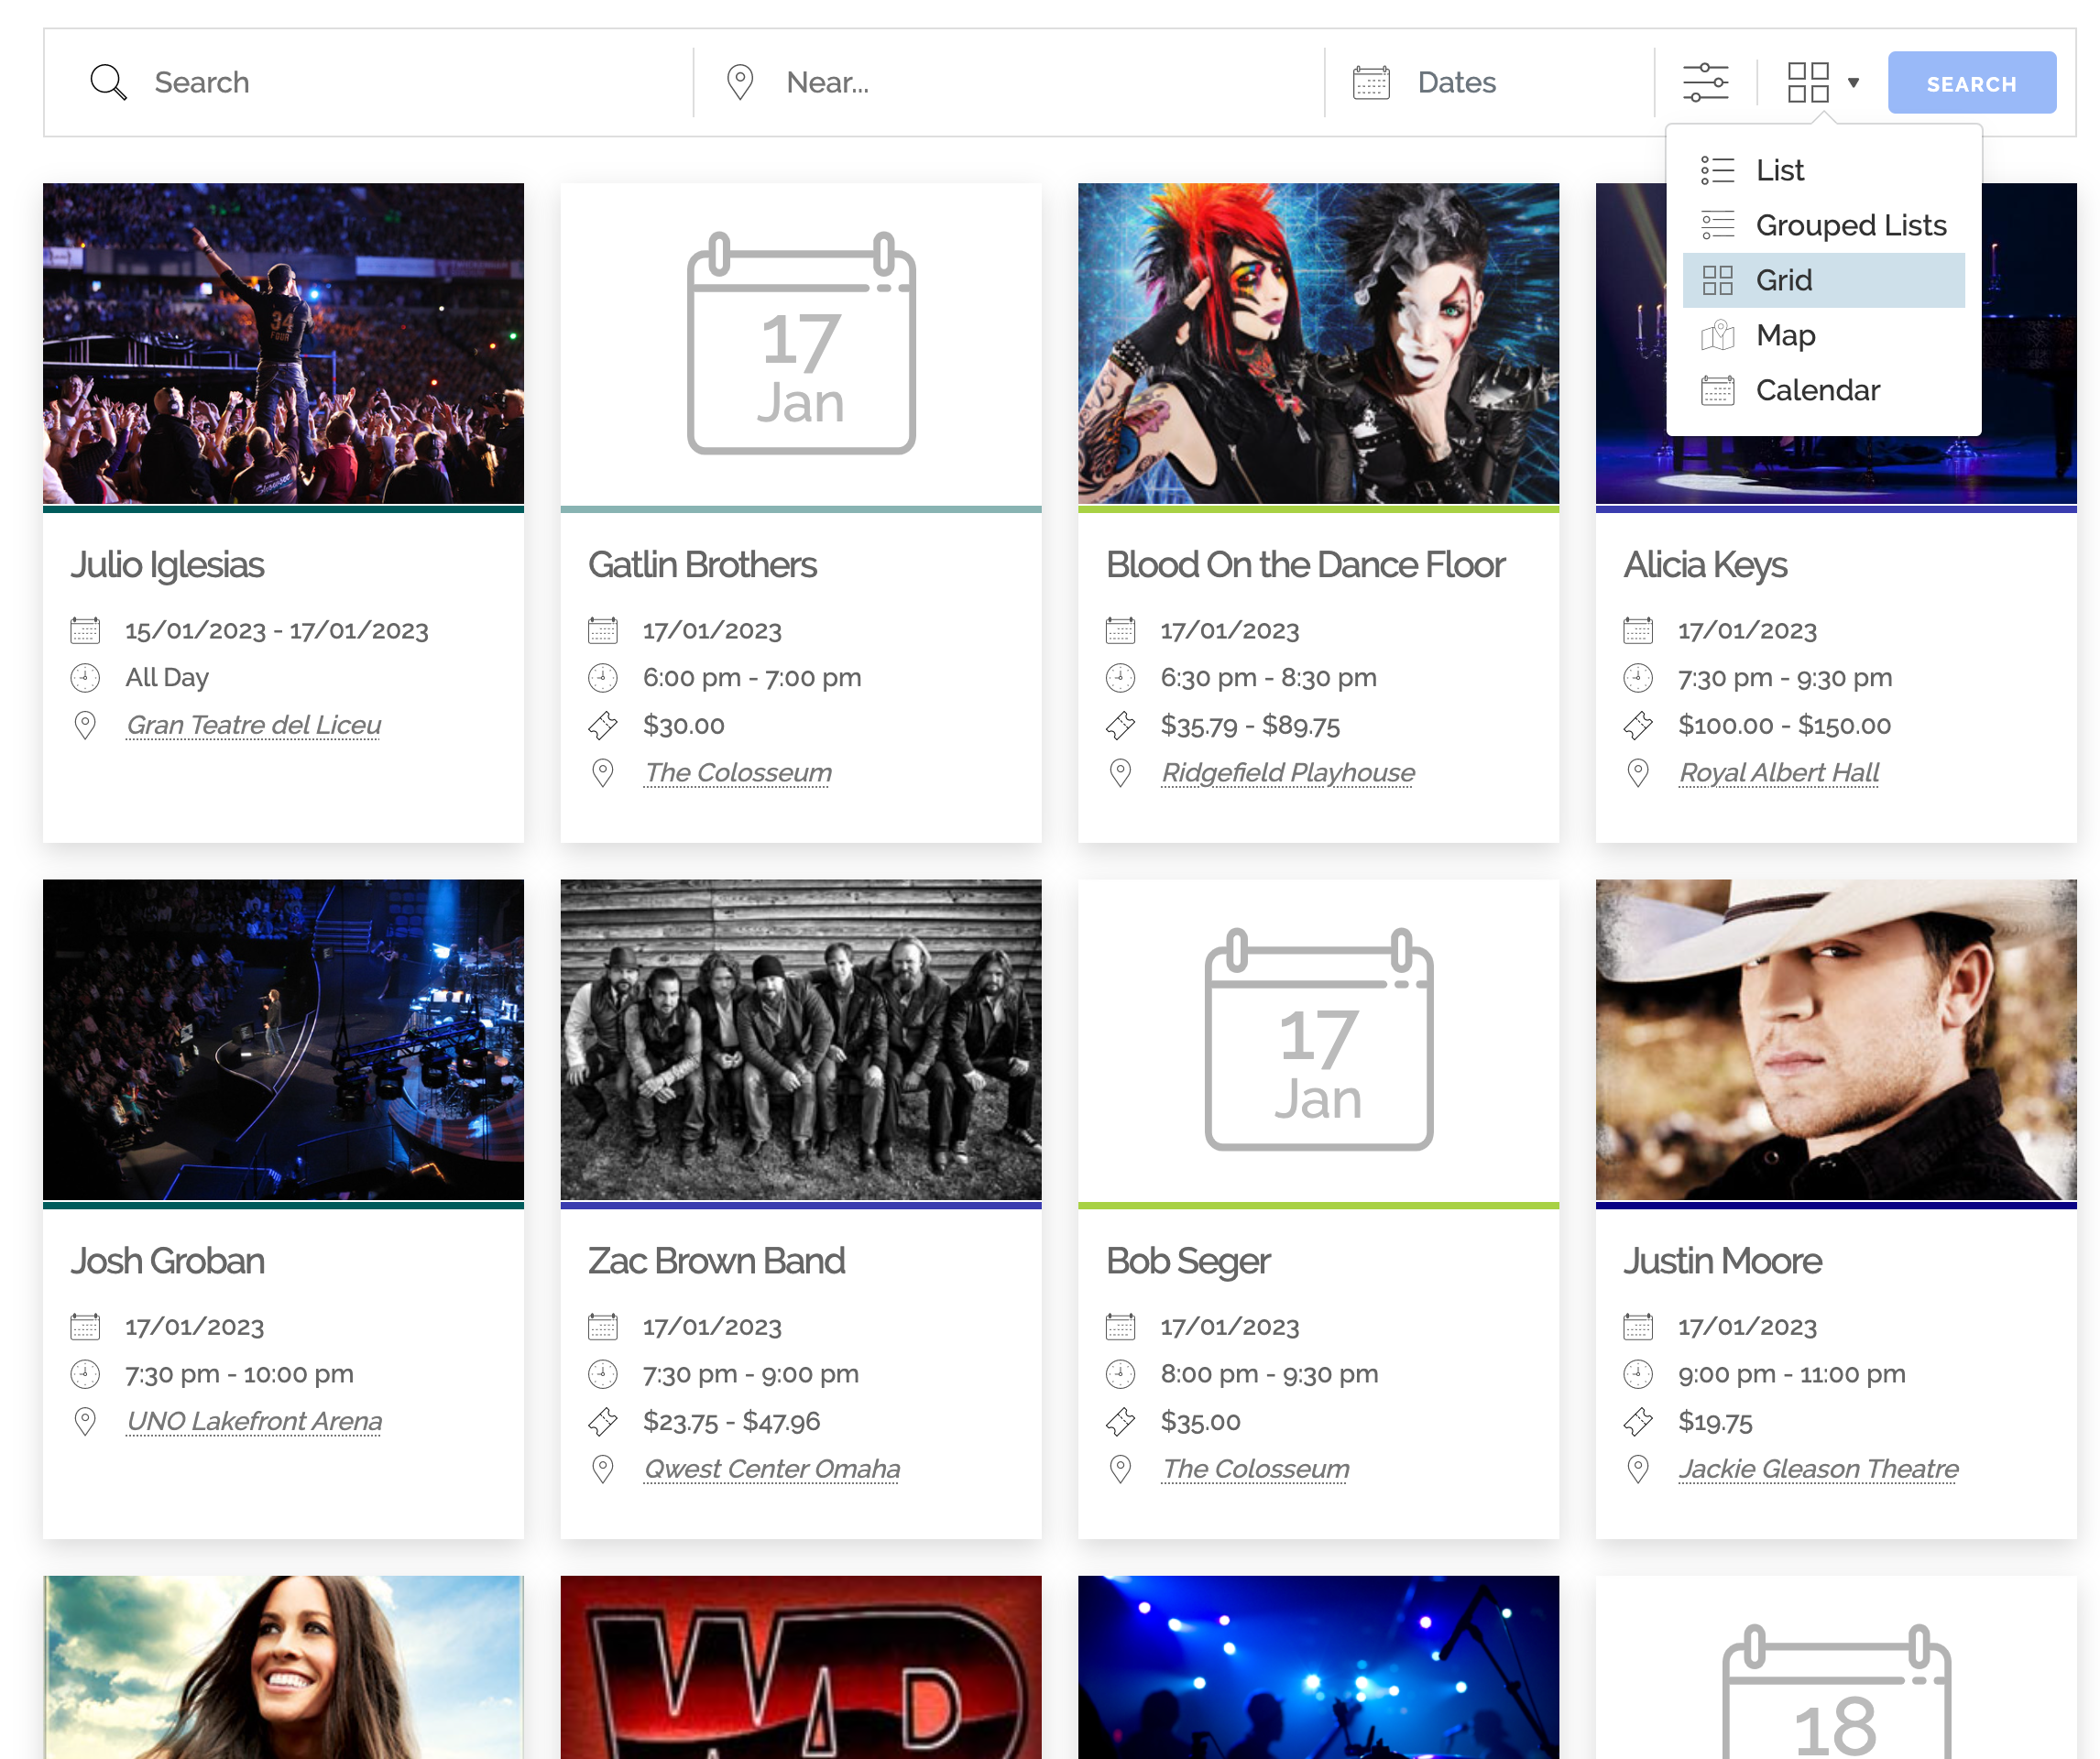Image resolution: width=2100 pixels, height=1759 pixels.
Task: Click the calendar icon beside Dates
Action: 1371,82
